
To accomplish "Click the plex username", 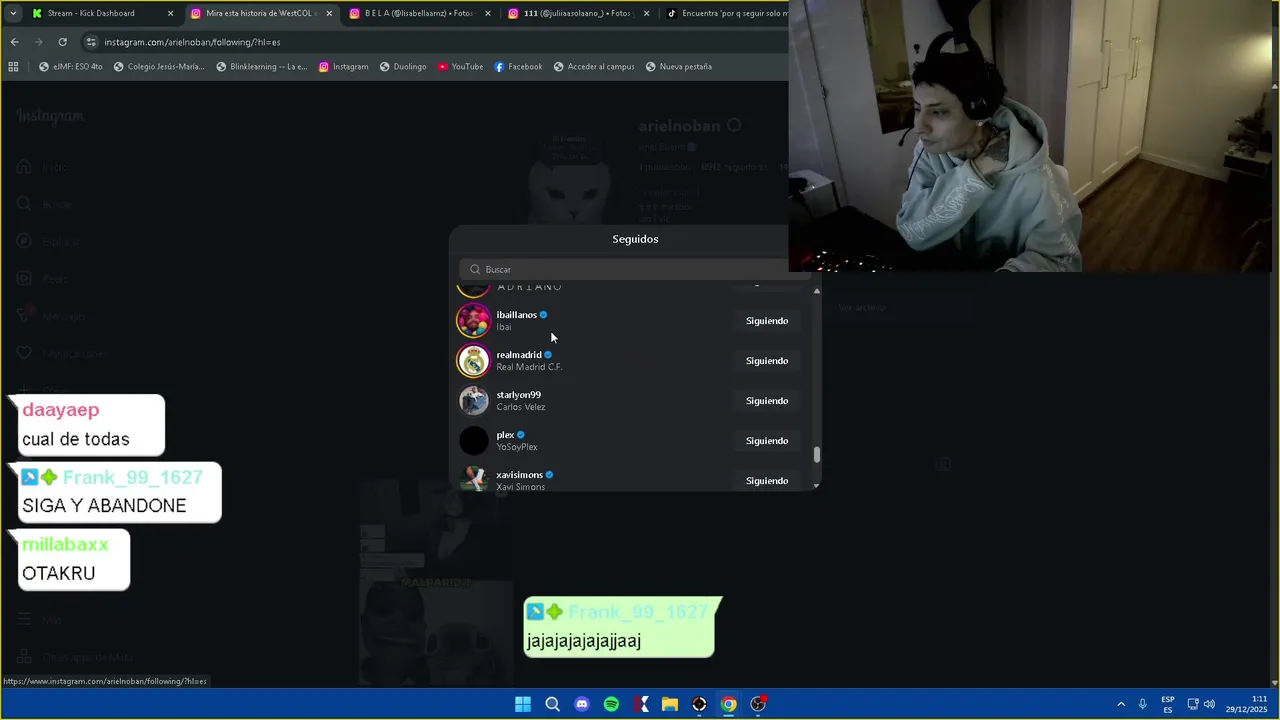I will point(505,435).
